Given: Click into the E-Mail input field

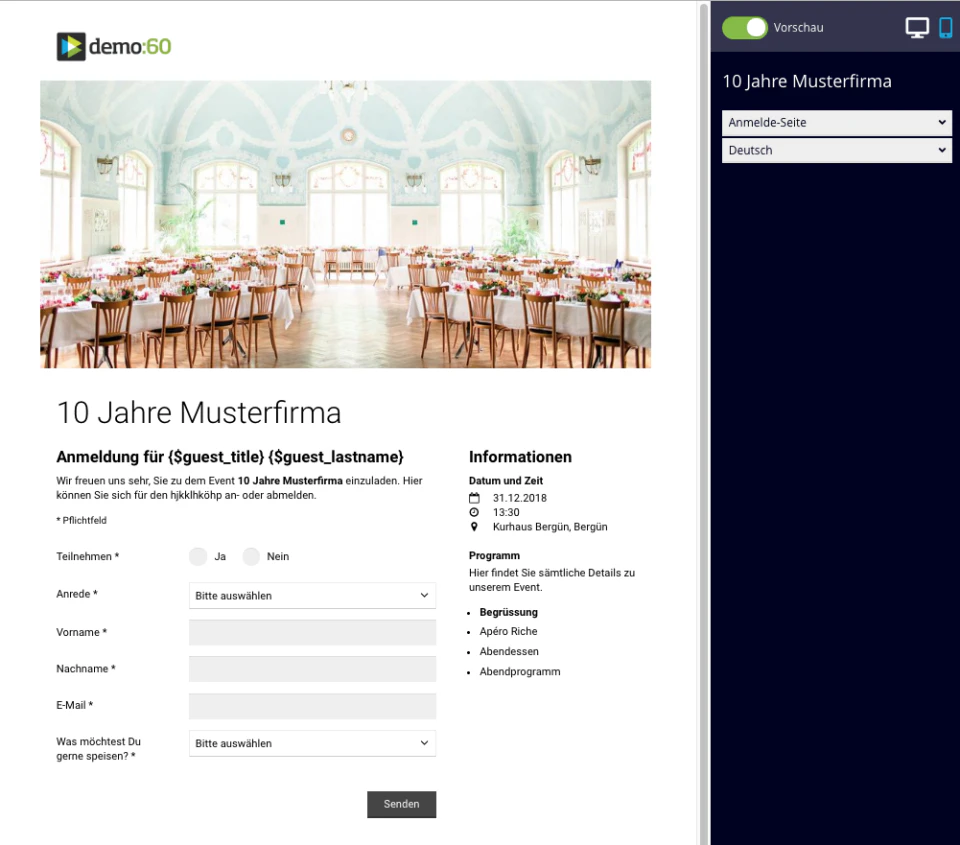Looking at the screenshot, I should pos(312,705).
